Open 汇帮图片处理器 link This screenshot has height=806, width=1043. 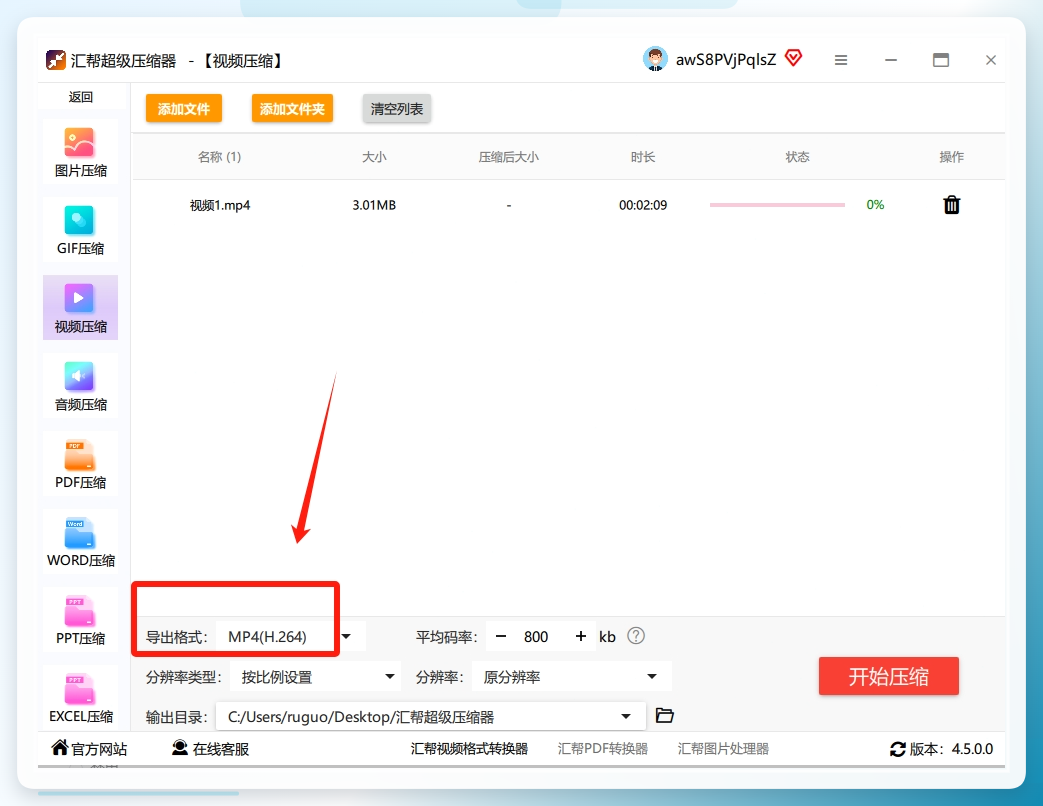pos(723,749)
